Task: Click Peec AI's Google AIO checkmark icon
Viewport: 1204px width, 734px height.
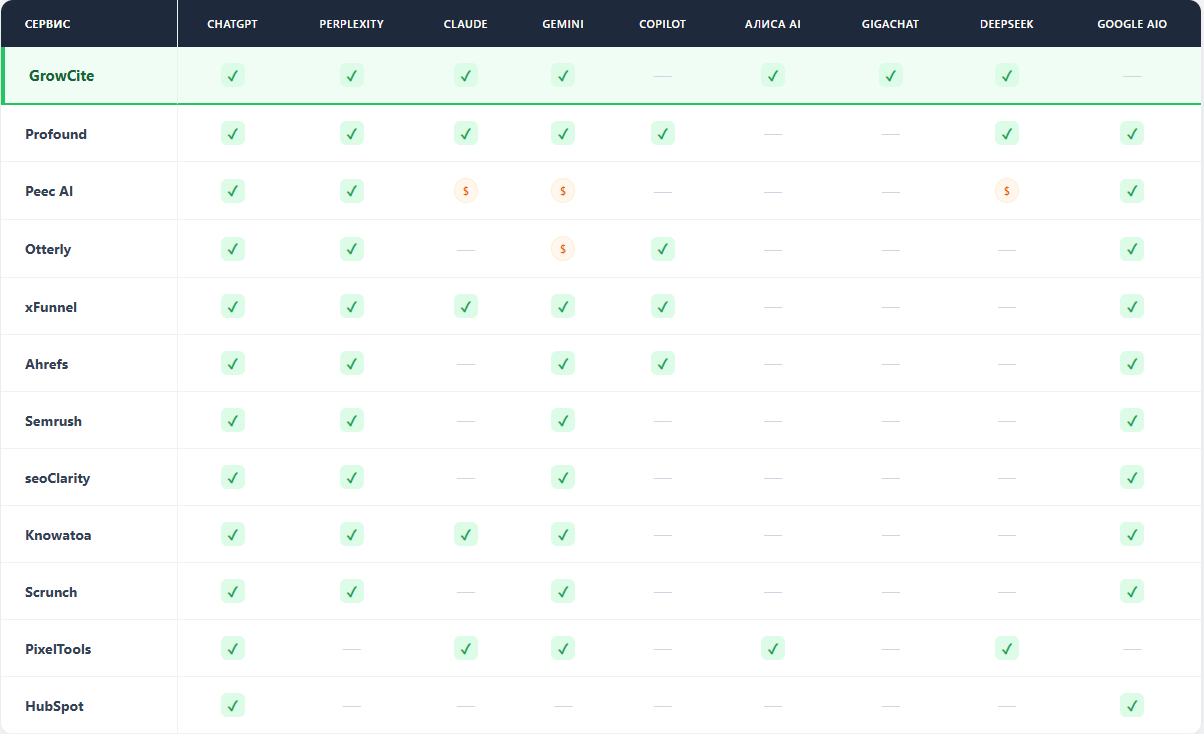Action: click(x=1132, y=190)
